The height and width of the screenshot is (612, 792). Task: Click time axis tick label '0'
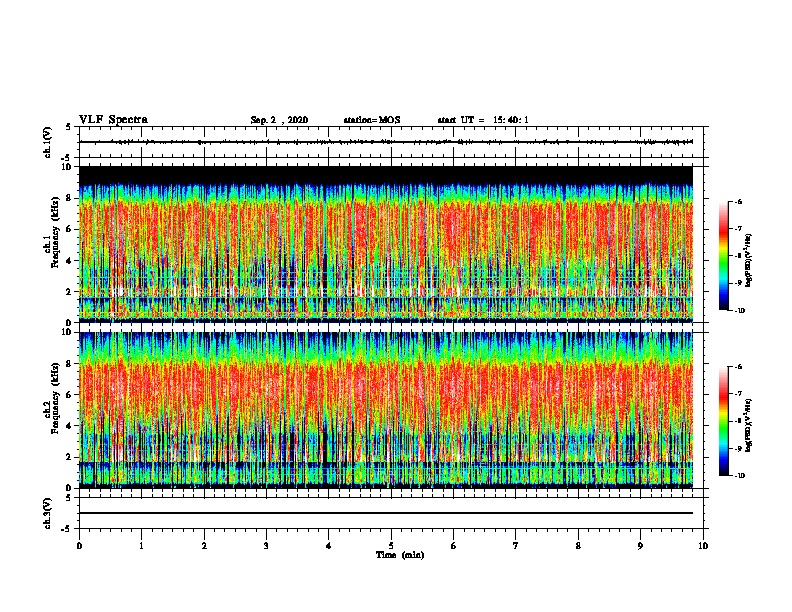tap(79, 545)
